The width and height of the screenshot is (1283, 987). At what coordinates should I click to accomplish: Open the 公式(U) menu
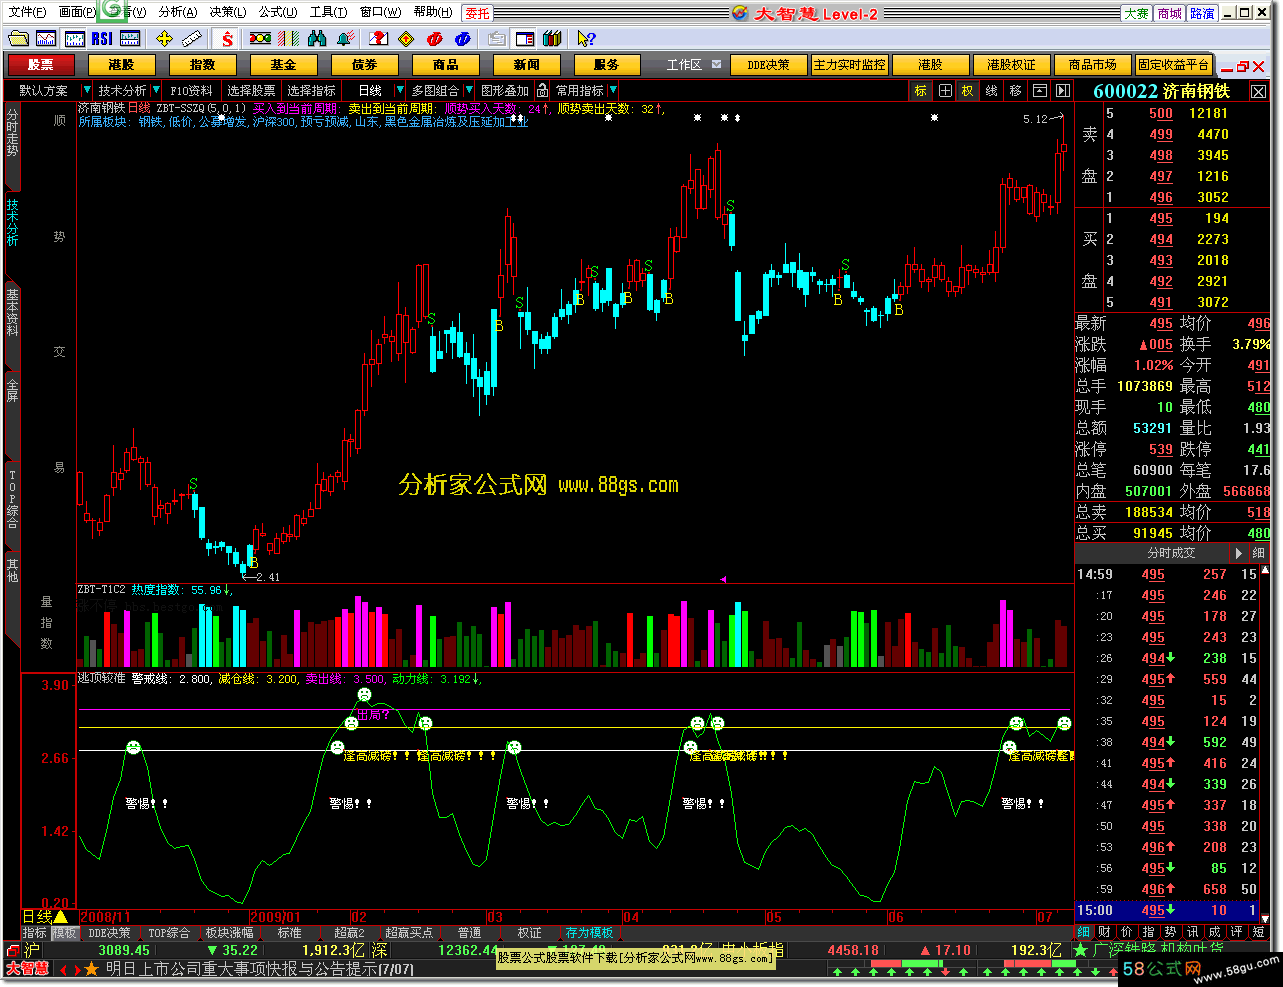(278, 12)
